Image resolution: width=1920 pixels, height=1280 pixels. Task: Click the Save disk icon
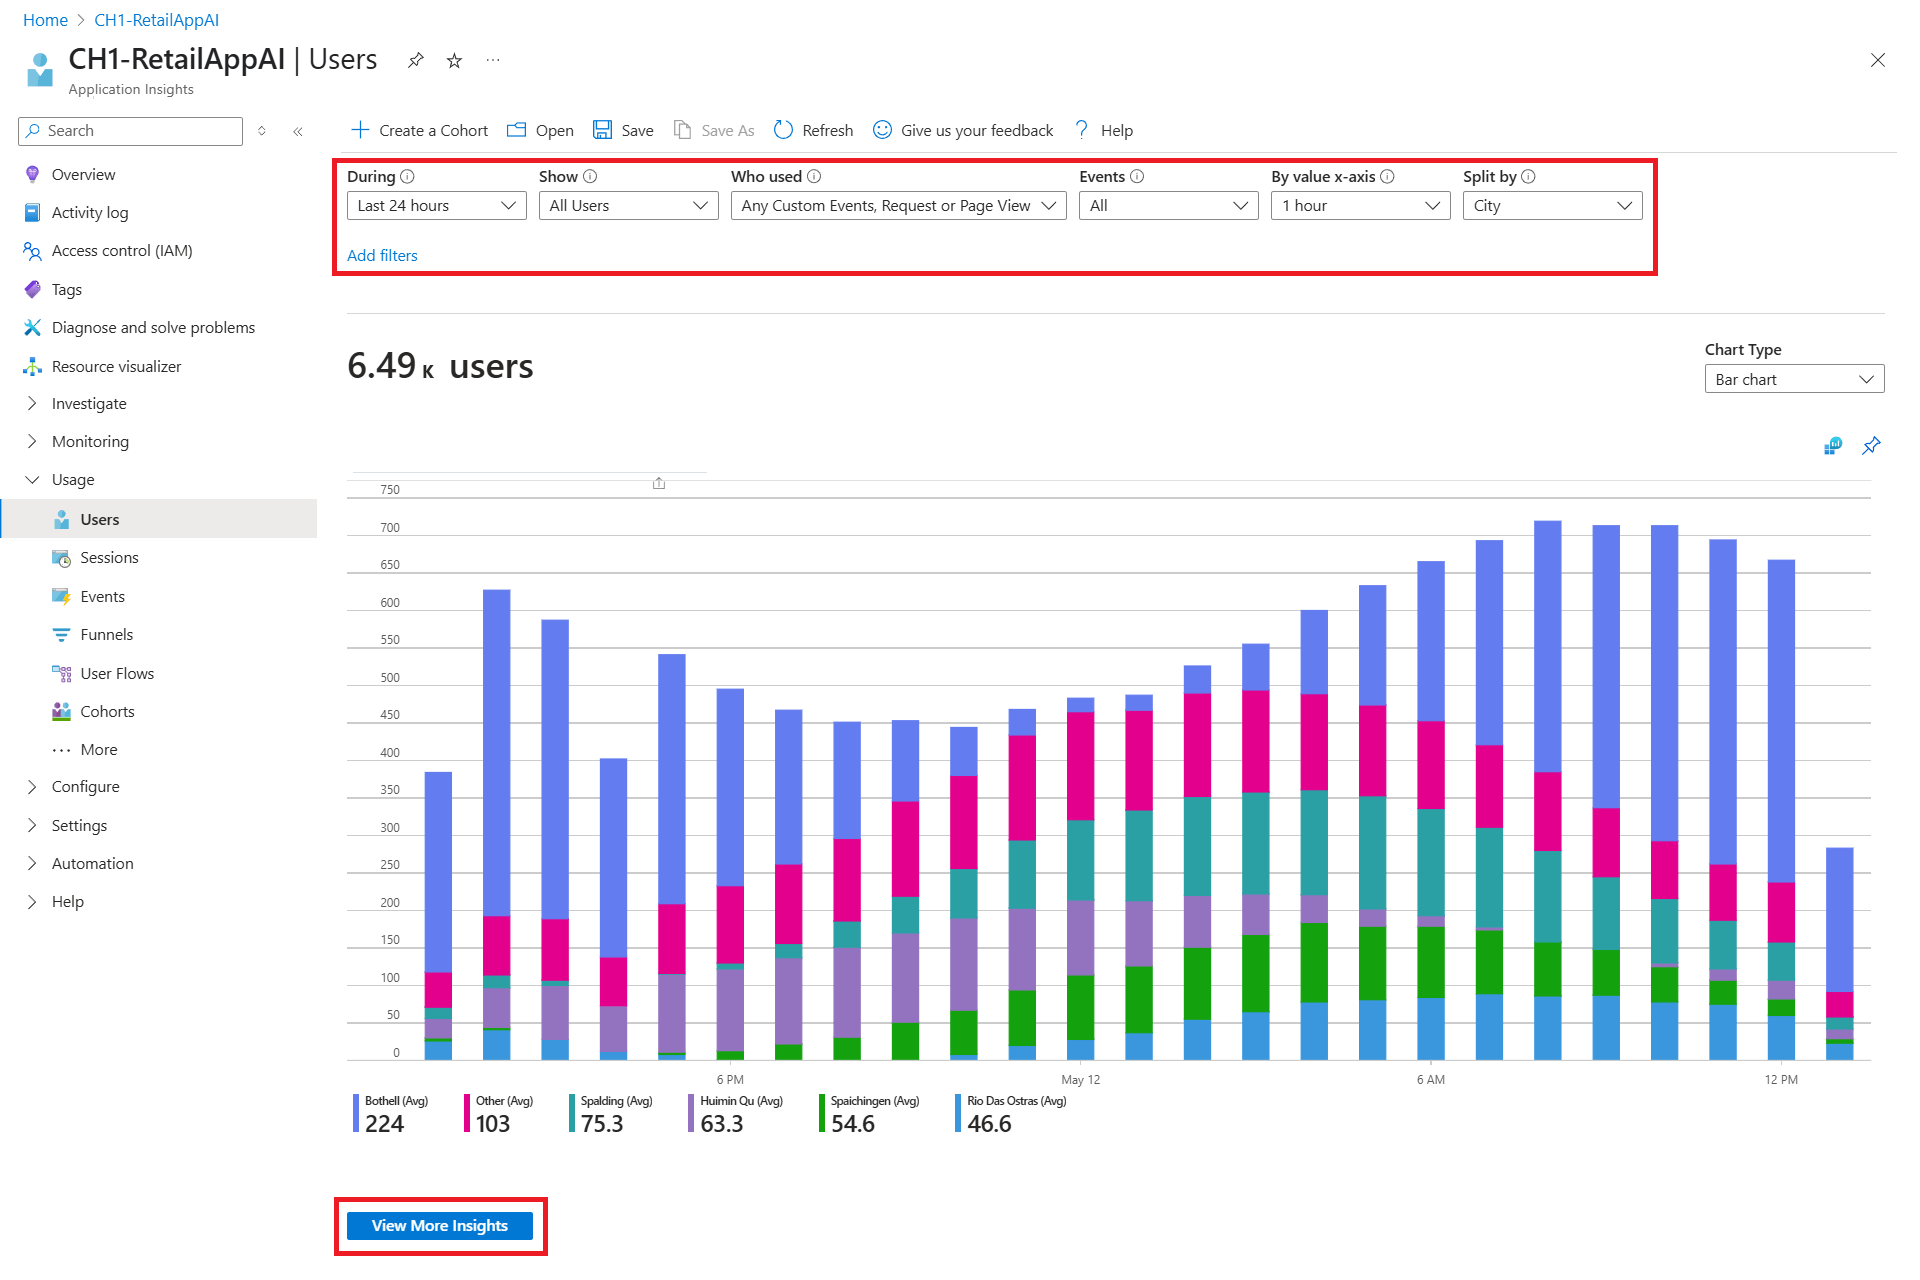602,130
